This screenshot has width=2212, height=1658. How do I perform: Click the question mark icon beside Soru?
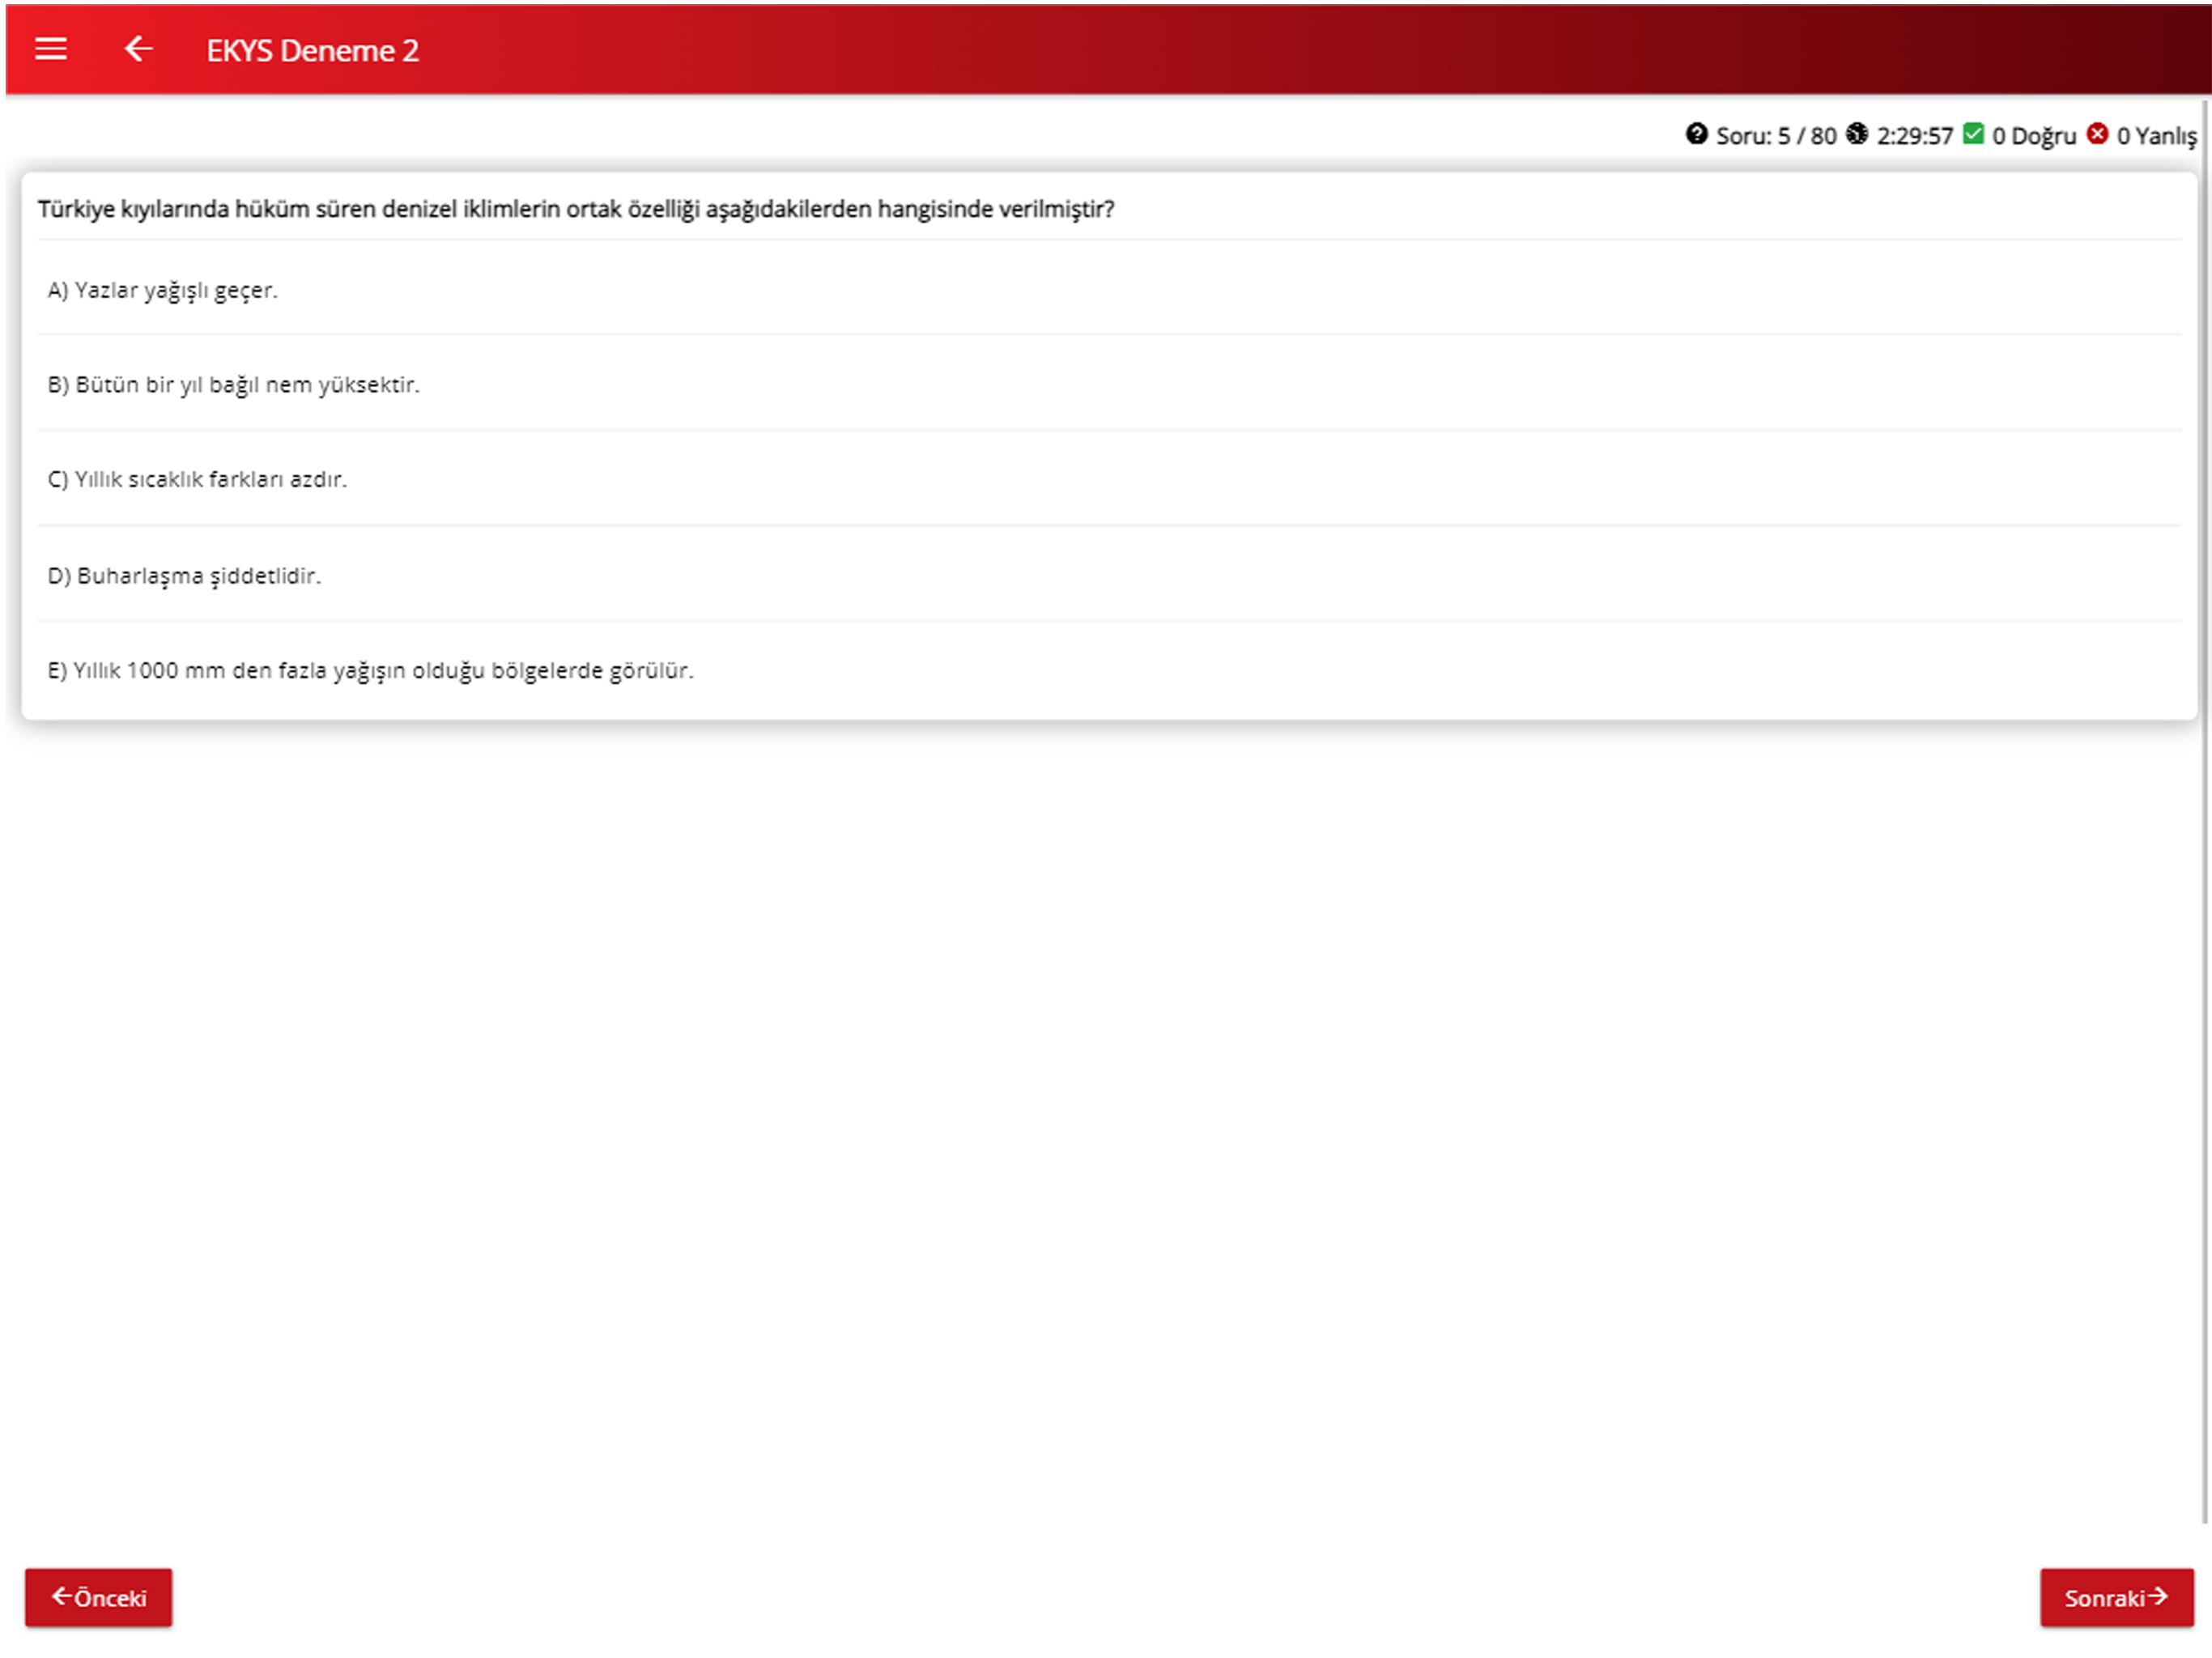pos(1696,134)
